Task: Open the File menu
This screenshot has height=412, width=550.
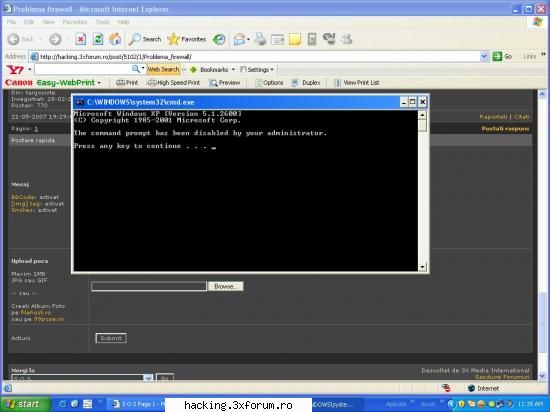Action: click(x=11, y=22)
